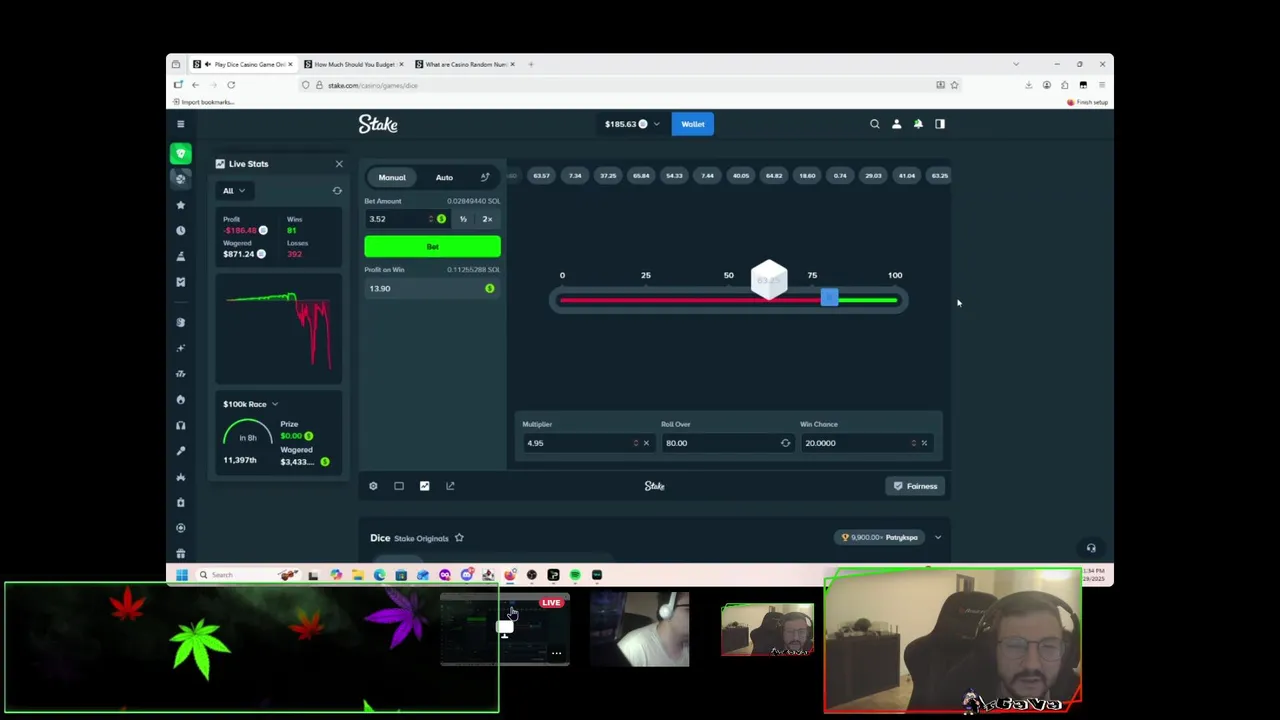The width and height of the screenshot is (1280, 720).
Task: Open Windows Start button
Action: pos(182,575)
